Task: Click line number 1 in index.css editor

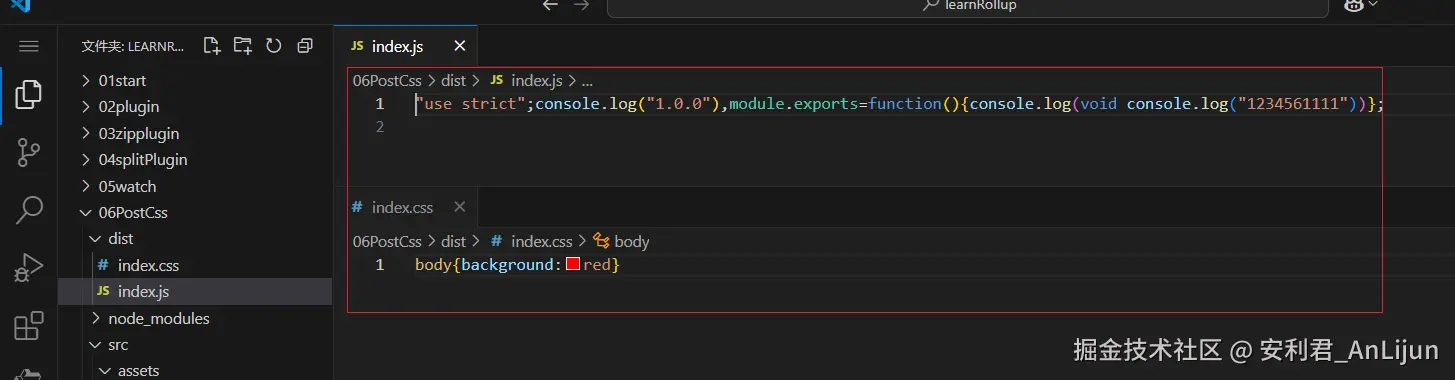Action: (380, 265)
